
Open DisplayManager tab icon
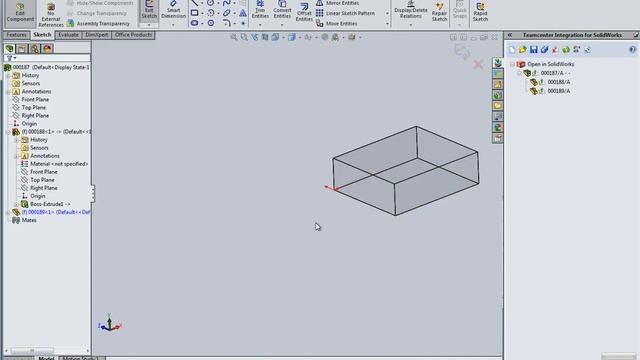[x=47, y=49]
